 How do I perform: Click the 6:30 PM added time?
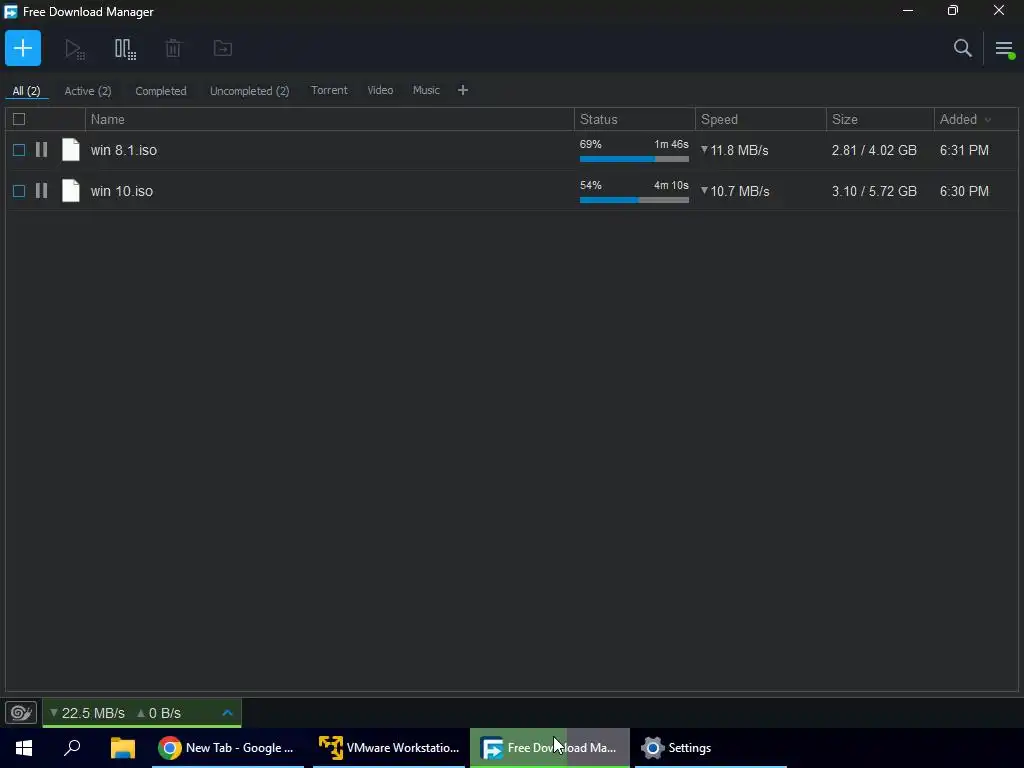point(964,191)
